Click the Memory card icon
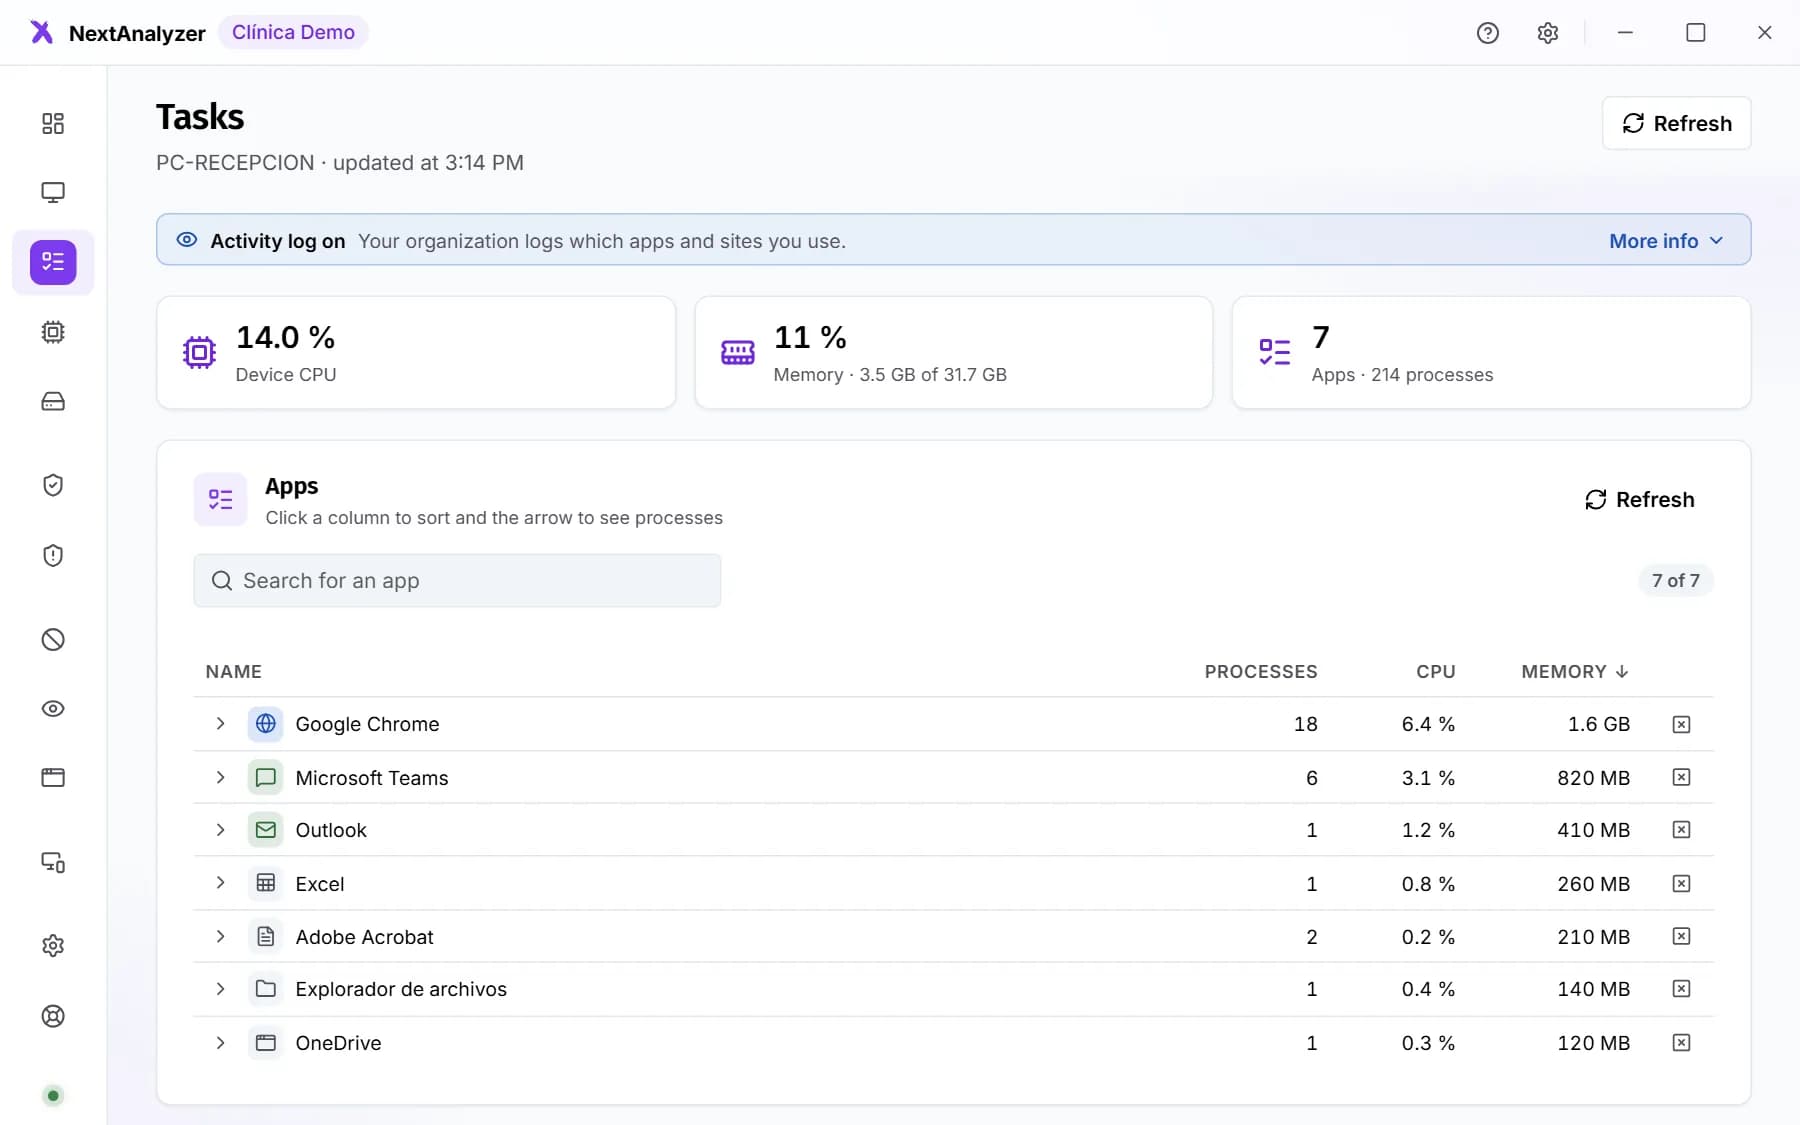Viewport: 1800px width, 1125px height. [x=738, y=352]
